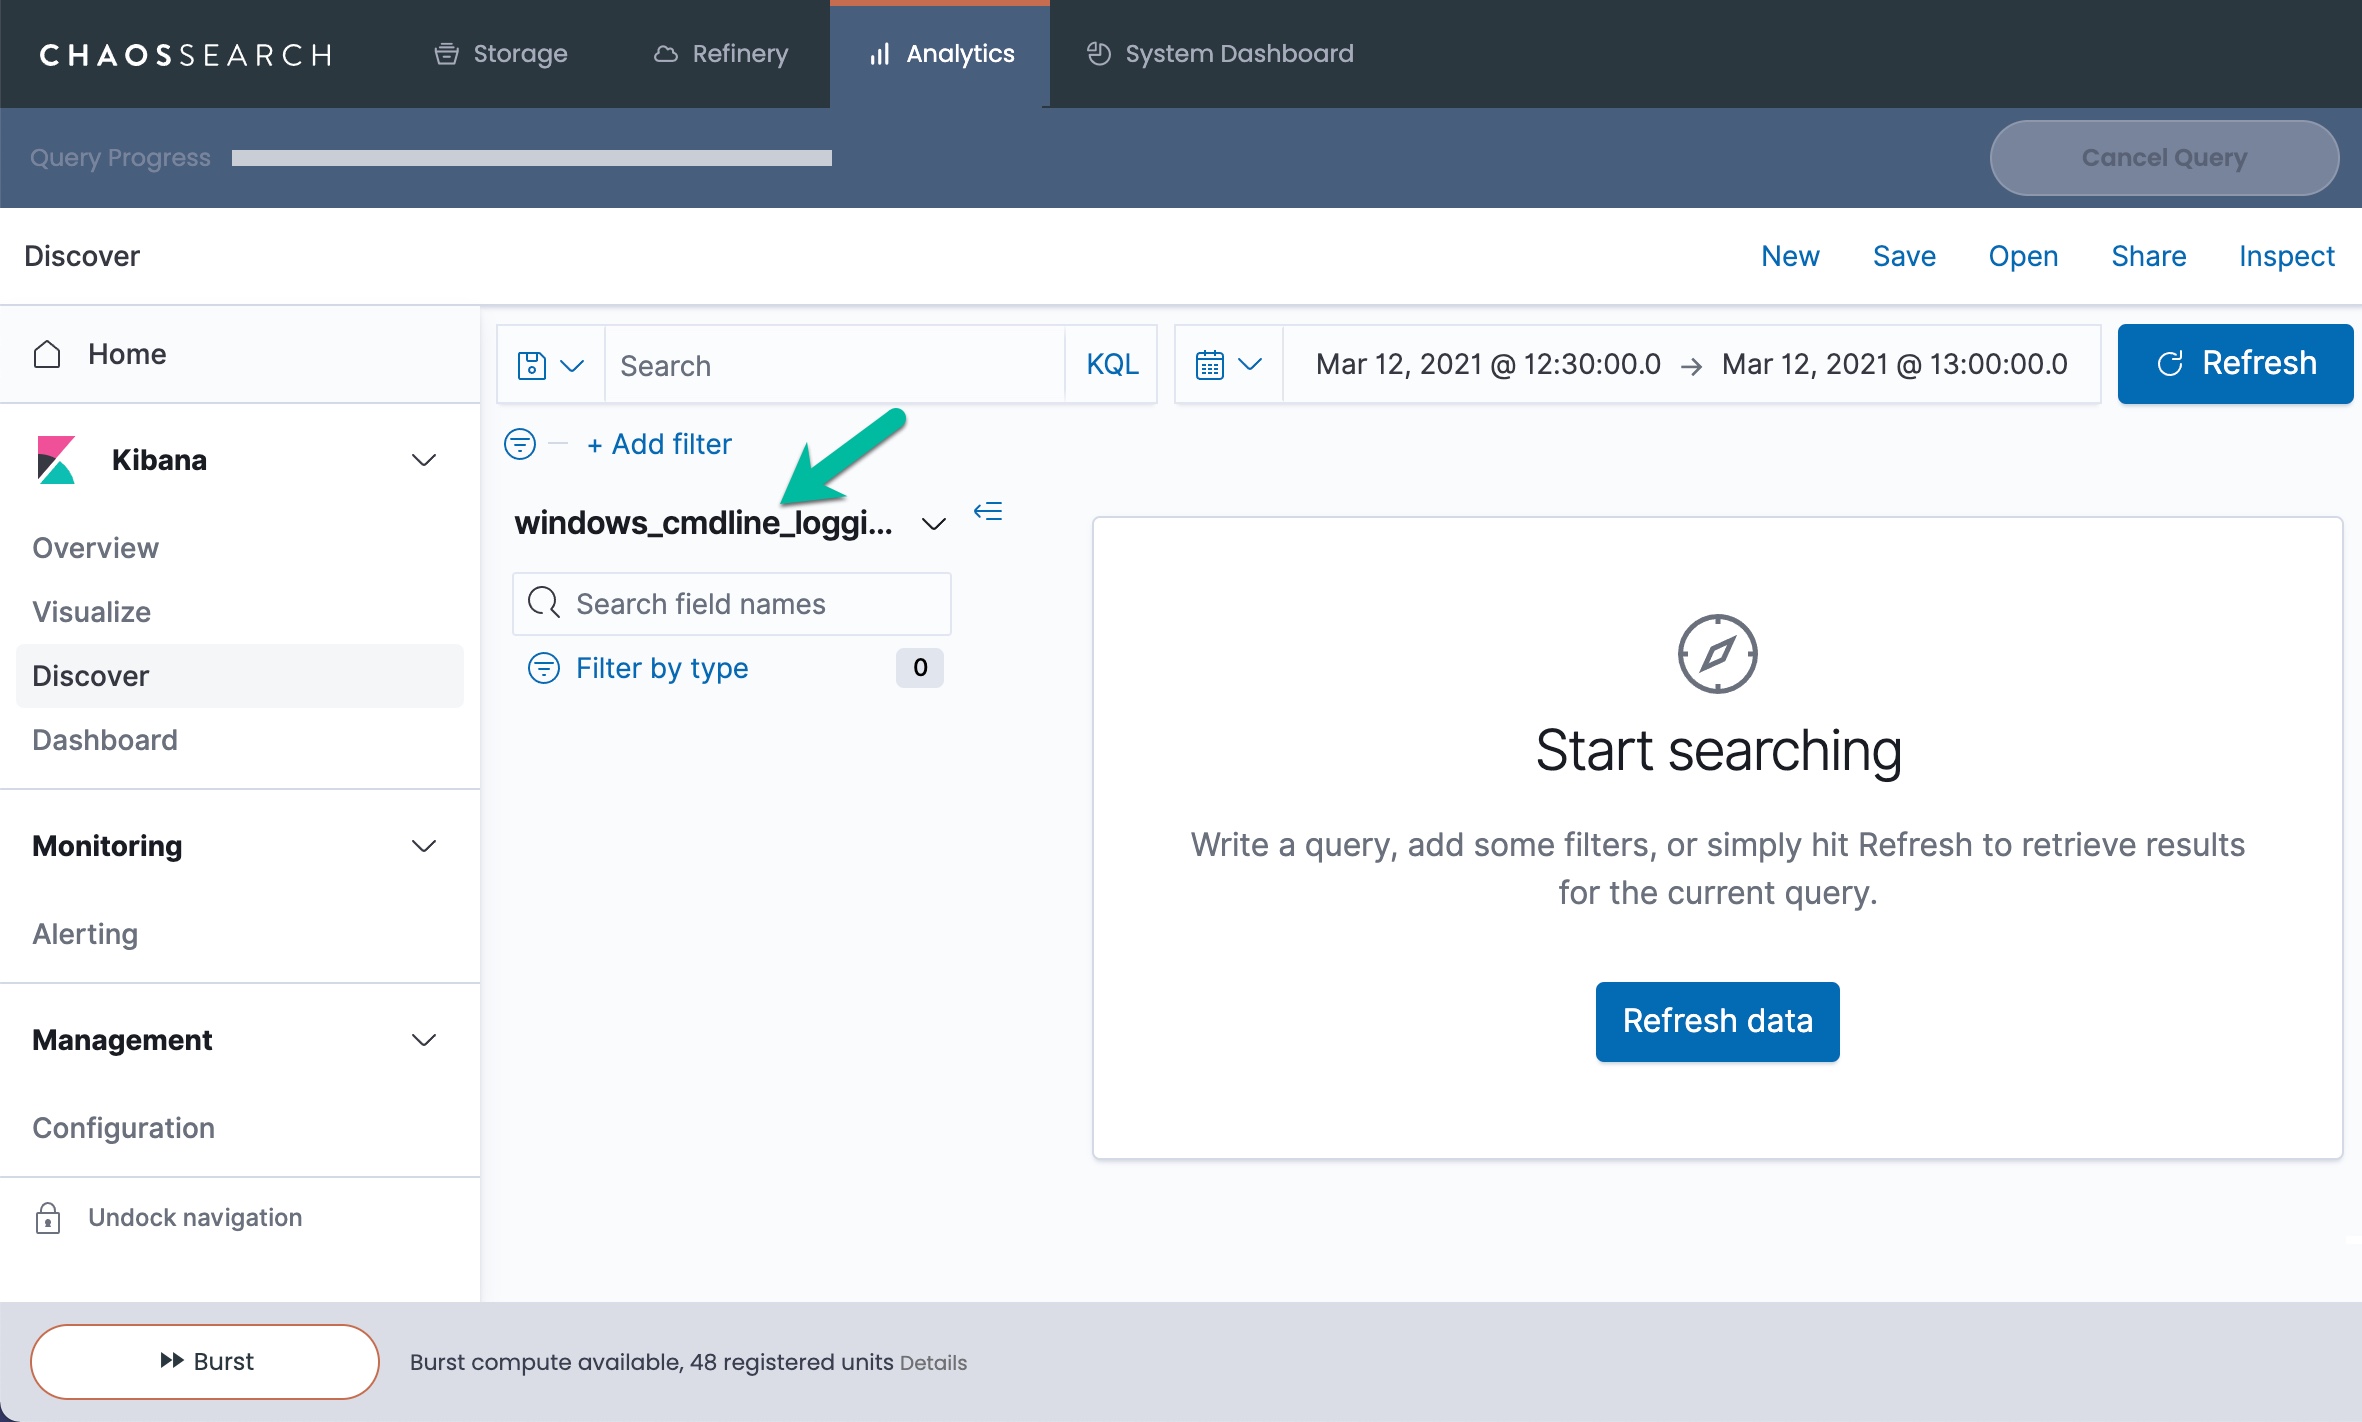Click the Home house icon

pyautogui.click(x=47, y=354)
